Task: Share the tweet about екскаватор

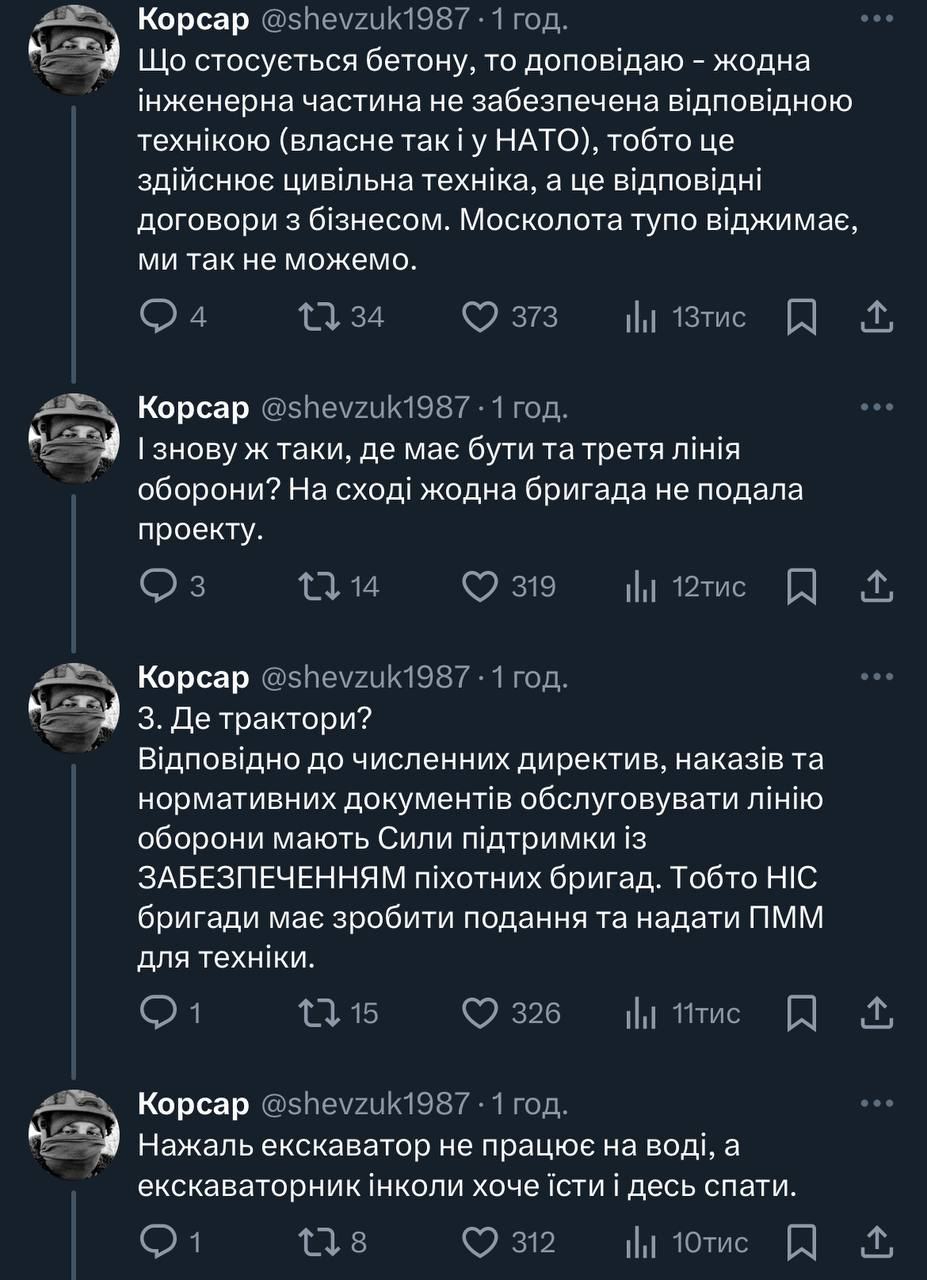Action: coord(876,1242)
